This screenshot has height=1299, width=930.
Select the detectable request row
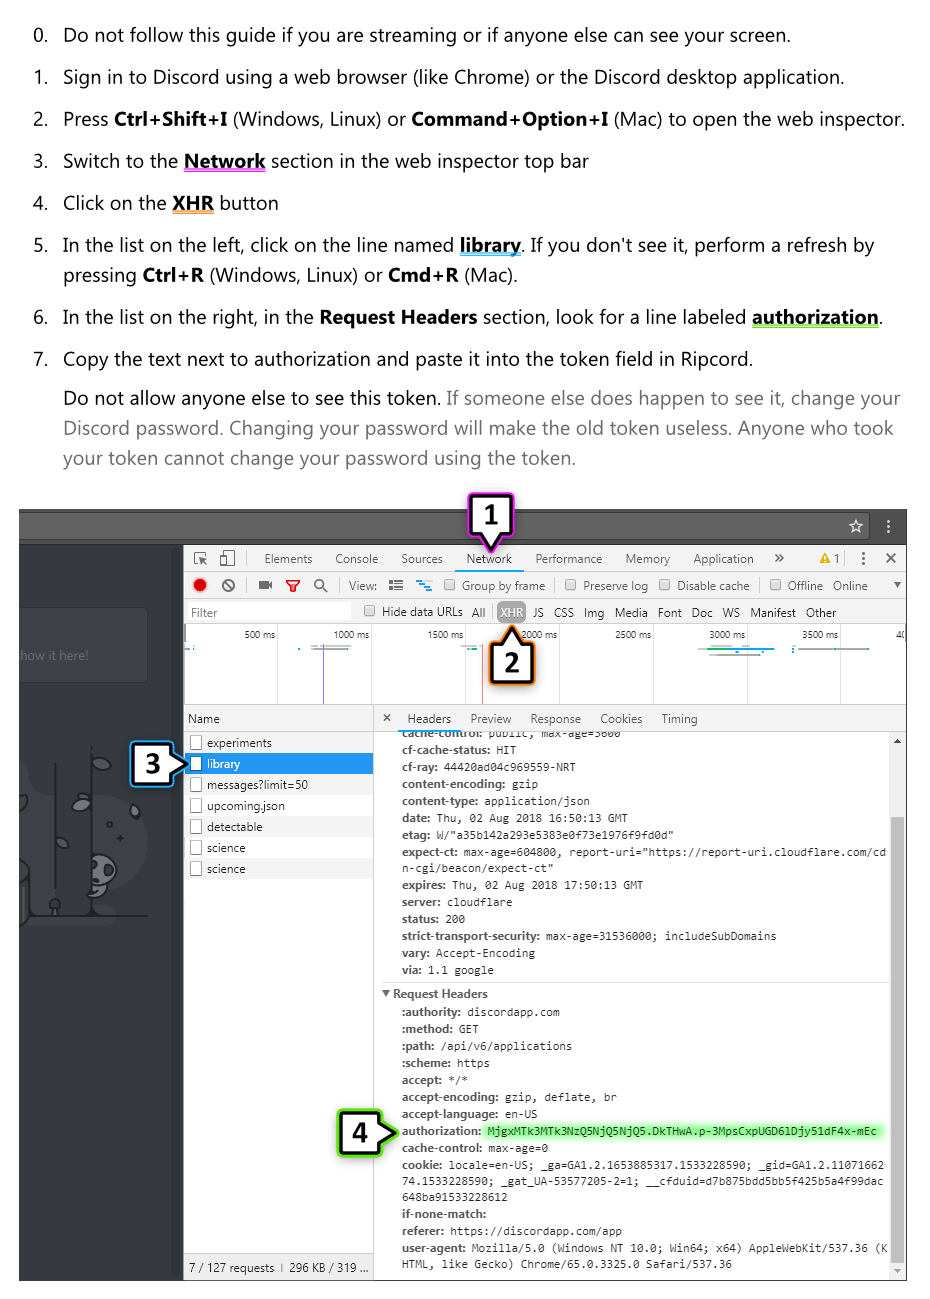(279, 827)
